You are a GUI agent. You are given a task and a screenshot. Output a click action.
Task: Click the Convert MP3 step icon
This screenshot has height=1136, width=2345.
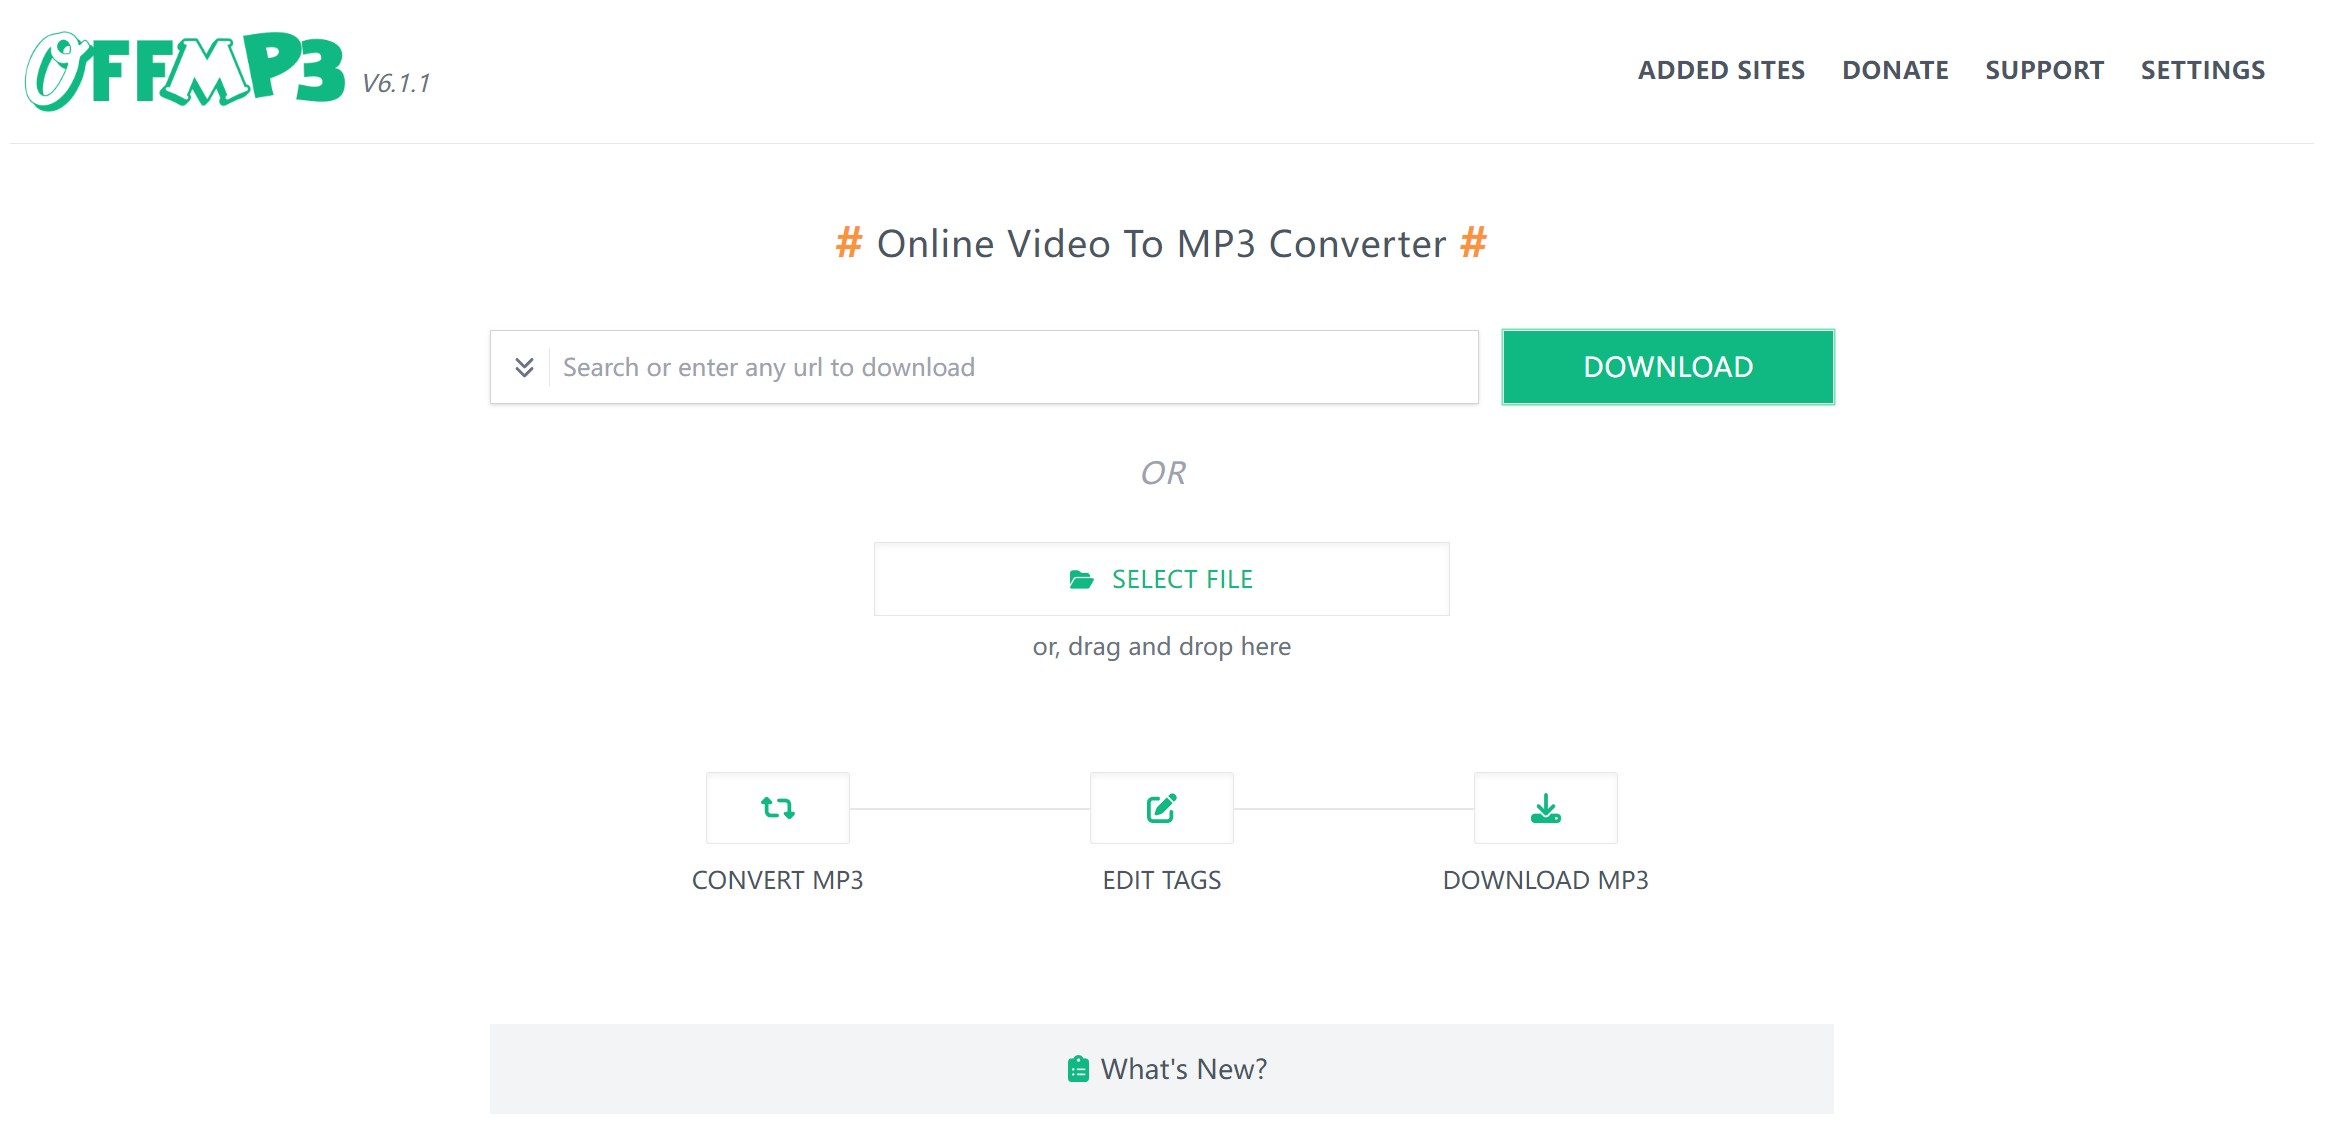[777, 808]
